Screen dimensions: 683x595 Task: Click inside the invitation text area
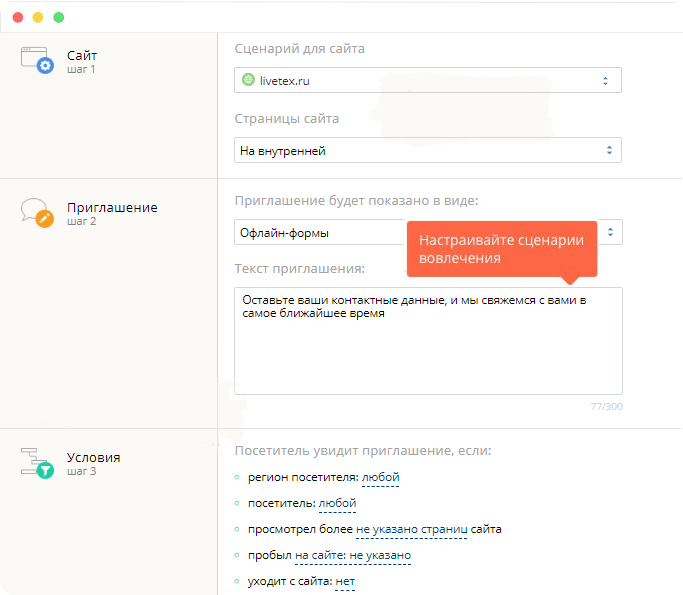tap(428, 341)
